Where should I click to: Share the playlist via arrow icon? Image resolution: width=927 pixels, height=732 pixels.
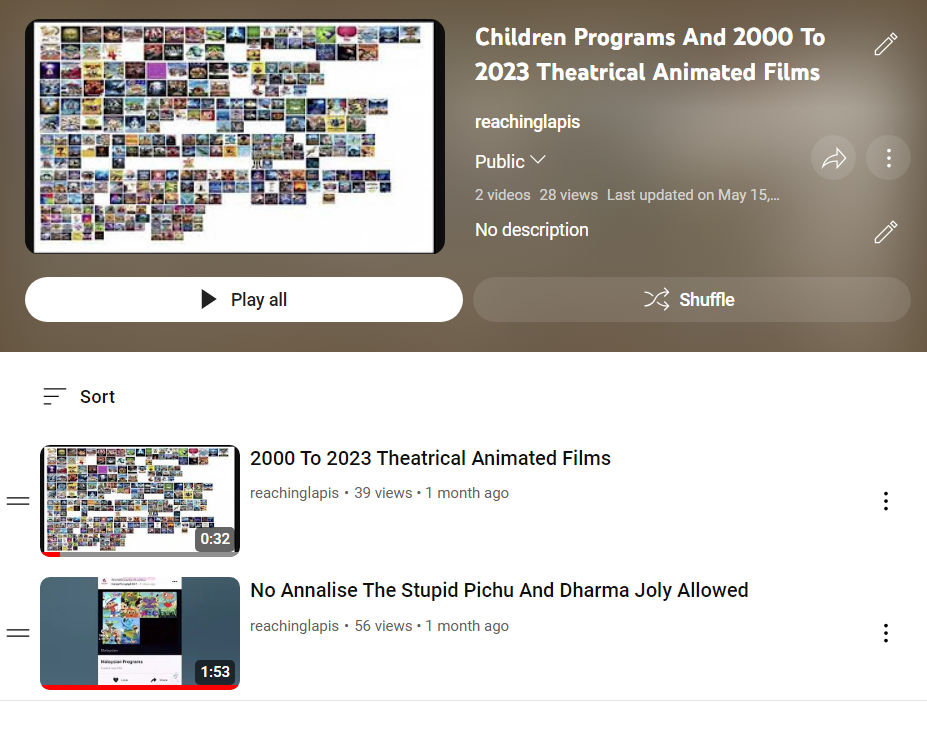tap(833, 158)
